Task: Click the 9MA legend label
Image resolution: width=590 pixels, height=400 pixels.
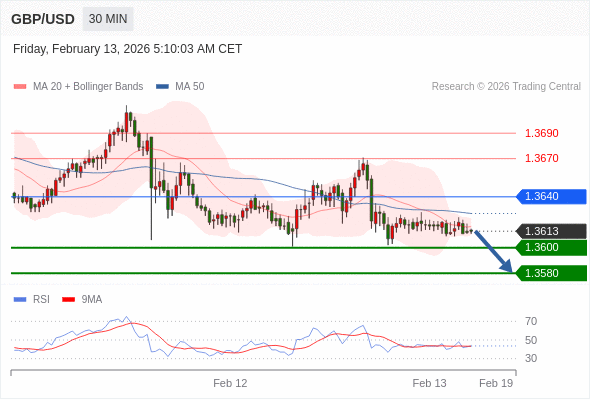Action: tap(92, 300)
